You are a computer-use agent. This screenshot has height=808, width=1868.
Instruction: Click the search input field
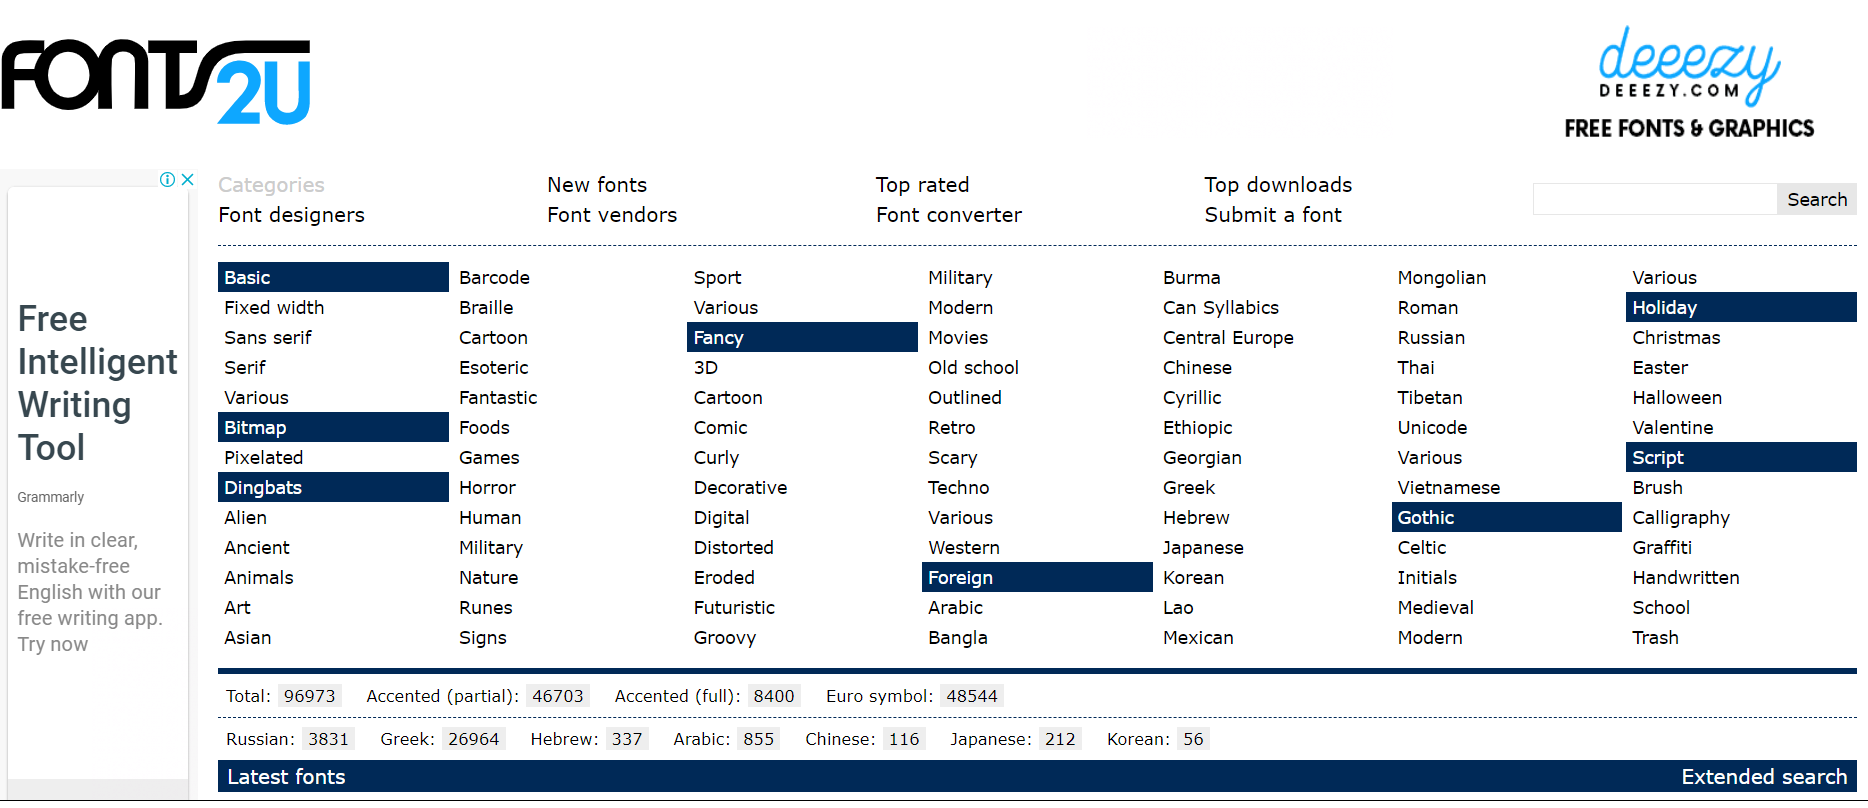(1655, 199)
